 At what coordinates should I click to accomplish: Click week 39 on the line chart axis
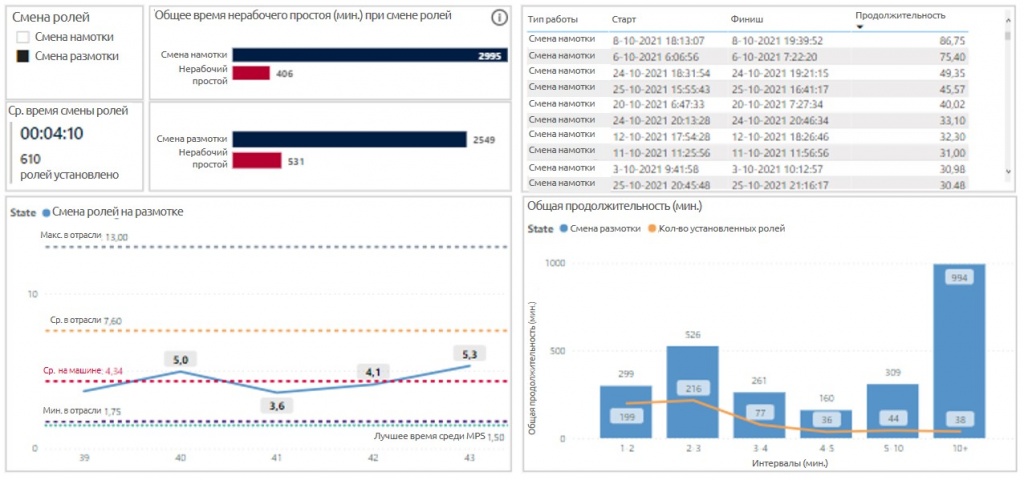point(84,458)
